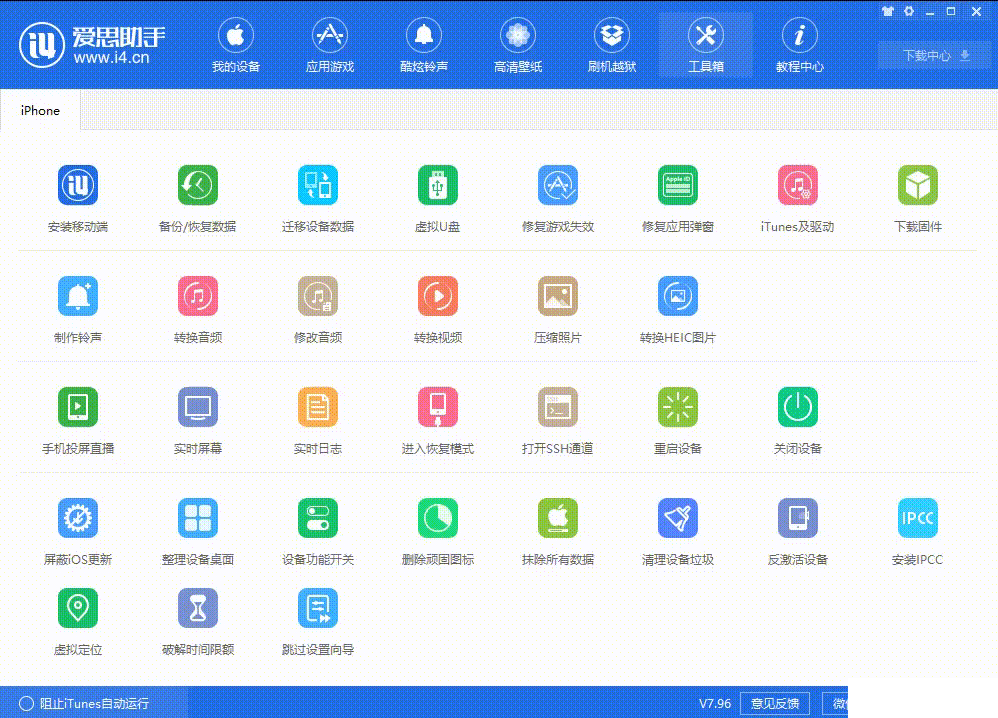Open iTunes及驱动 tool
The image size is (998, 718).
pos(798,185)
